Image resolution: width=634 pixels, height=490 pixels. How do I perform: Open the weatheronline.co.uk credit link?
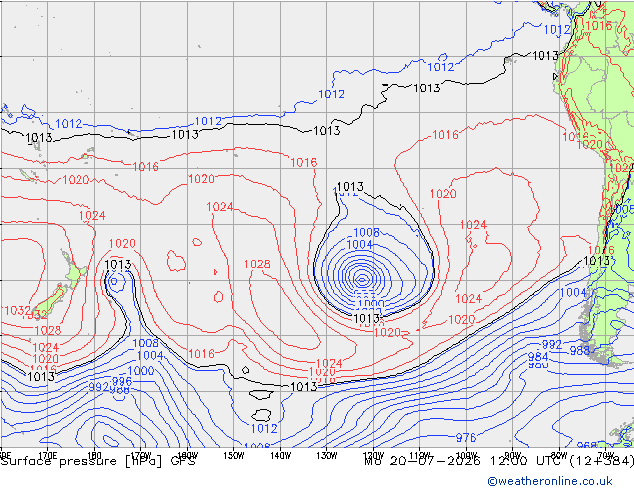tap(550, 481)
